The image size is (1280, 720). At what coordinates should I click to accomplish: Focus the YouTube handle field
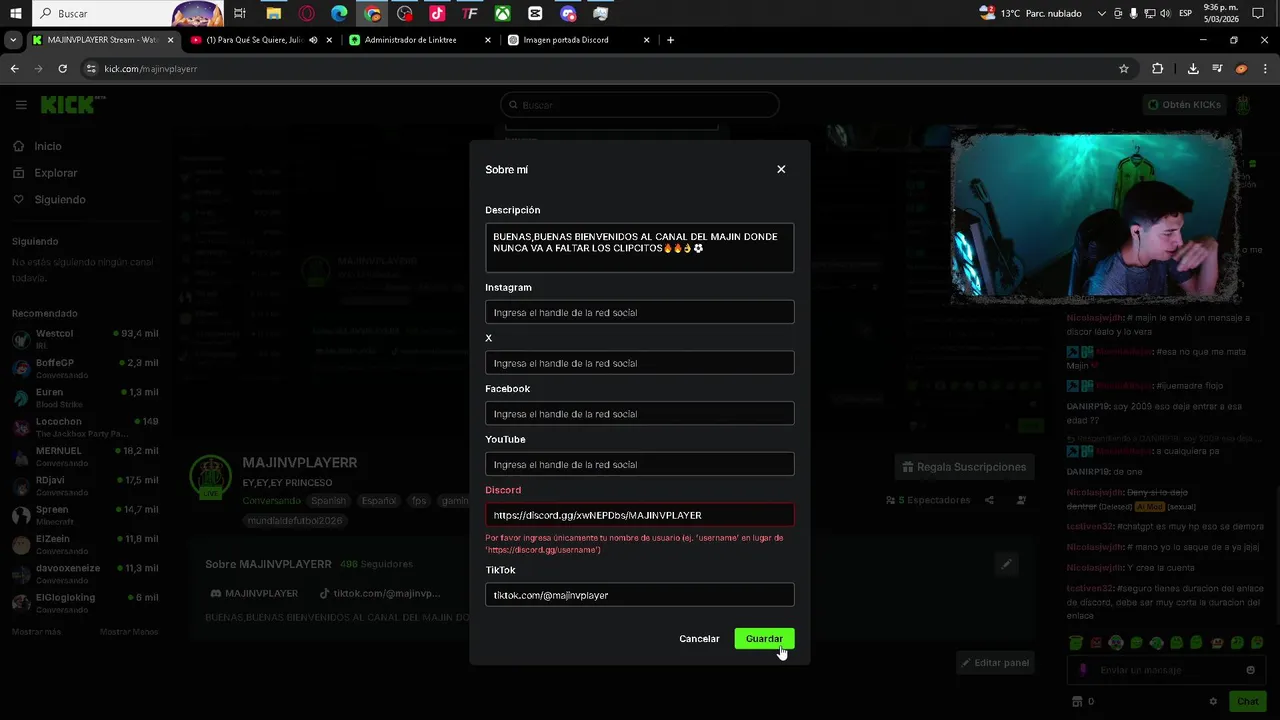click(x=640, y=464)
